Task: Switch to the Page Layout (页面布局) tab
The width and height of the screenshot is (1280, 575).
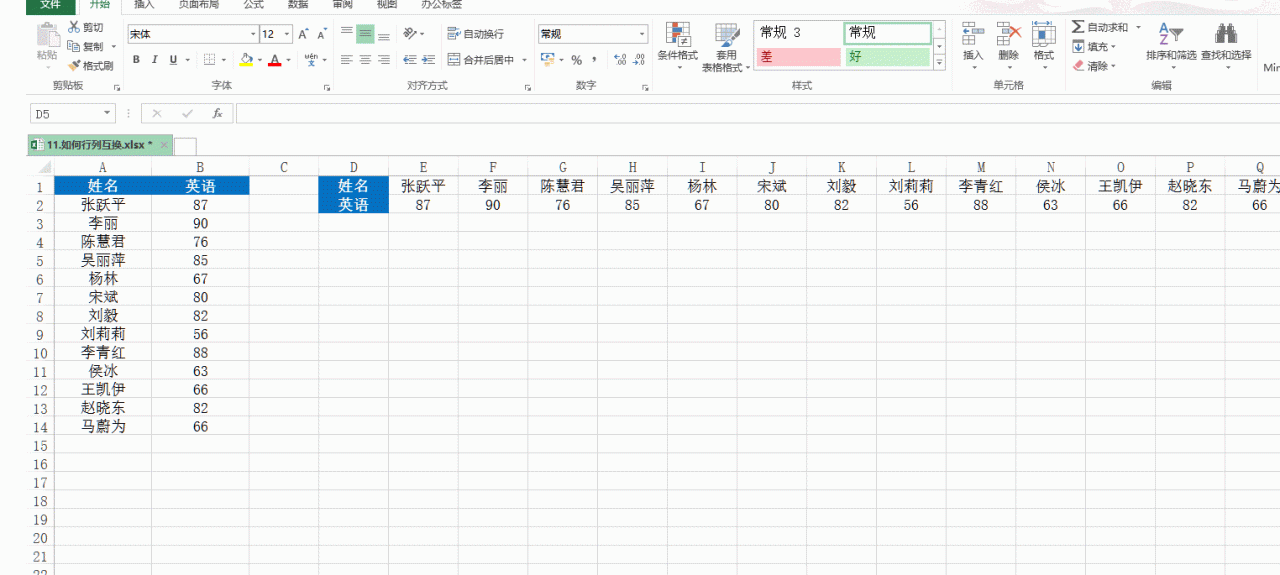Action: (198, 5)
